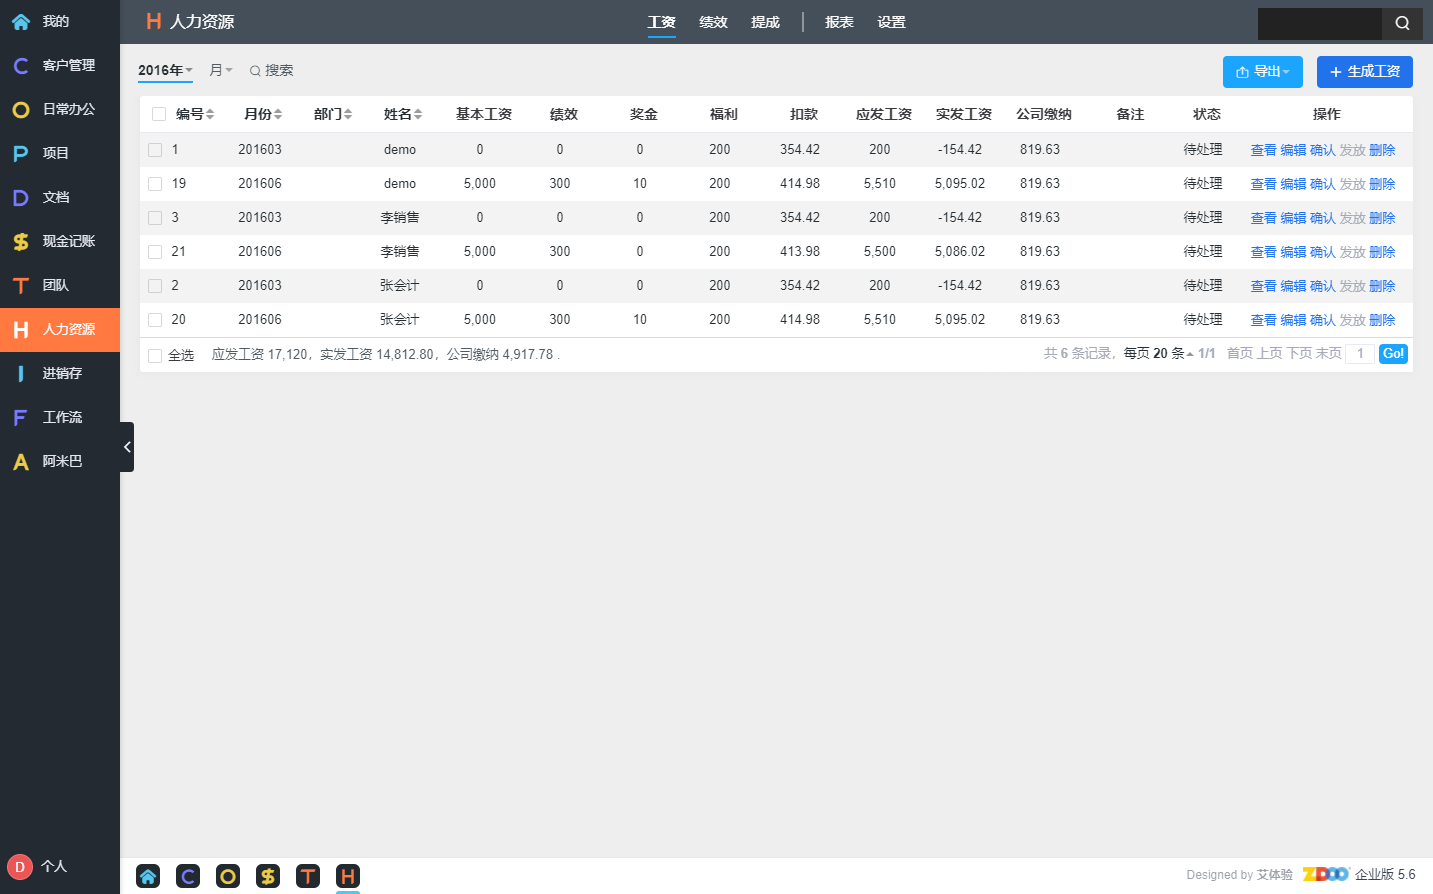
Task: Open the 项目 module in sidebar
Action: 60,153
